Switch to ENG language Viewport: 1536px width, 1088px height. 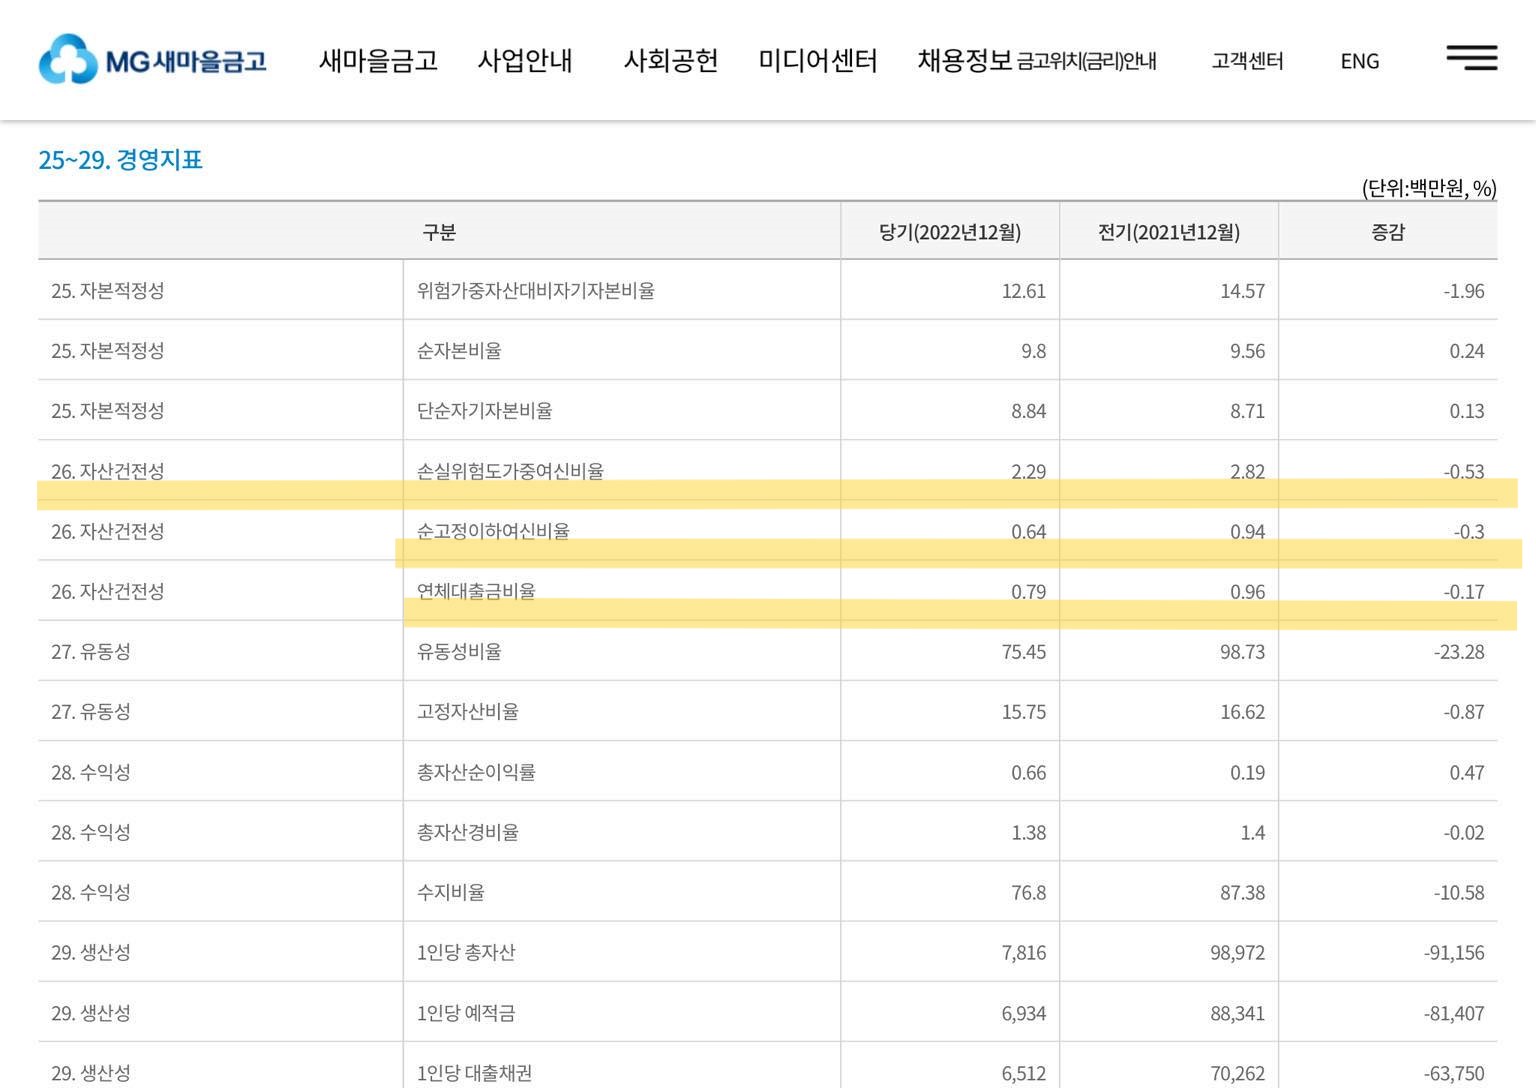click(x=1360, y=61)
